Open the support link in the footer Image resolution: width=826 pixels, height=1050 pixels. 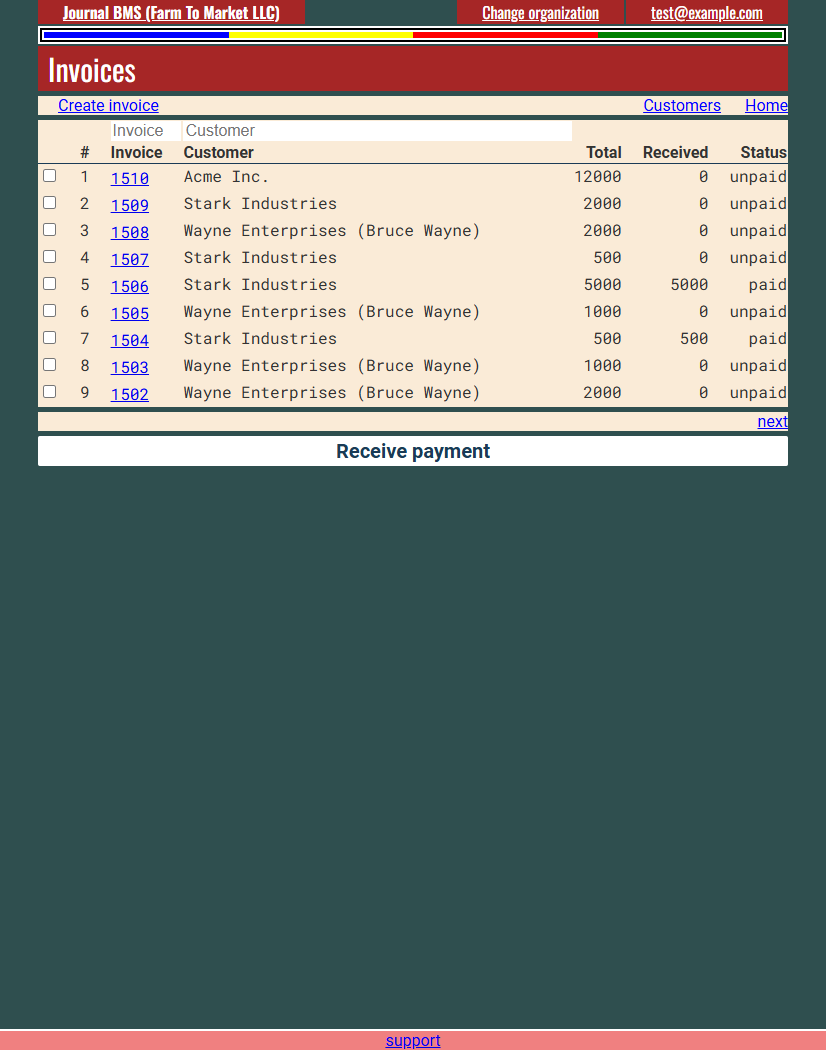click(413, 1041)
